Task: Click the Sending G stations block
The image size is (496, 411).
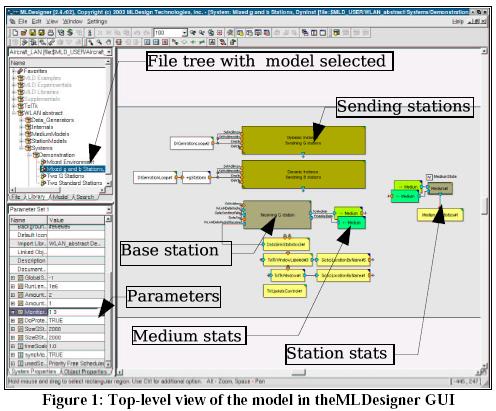Action: 303,140
